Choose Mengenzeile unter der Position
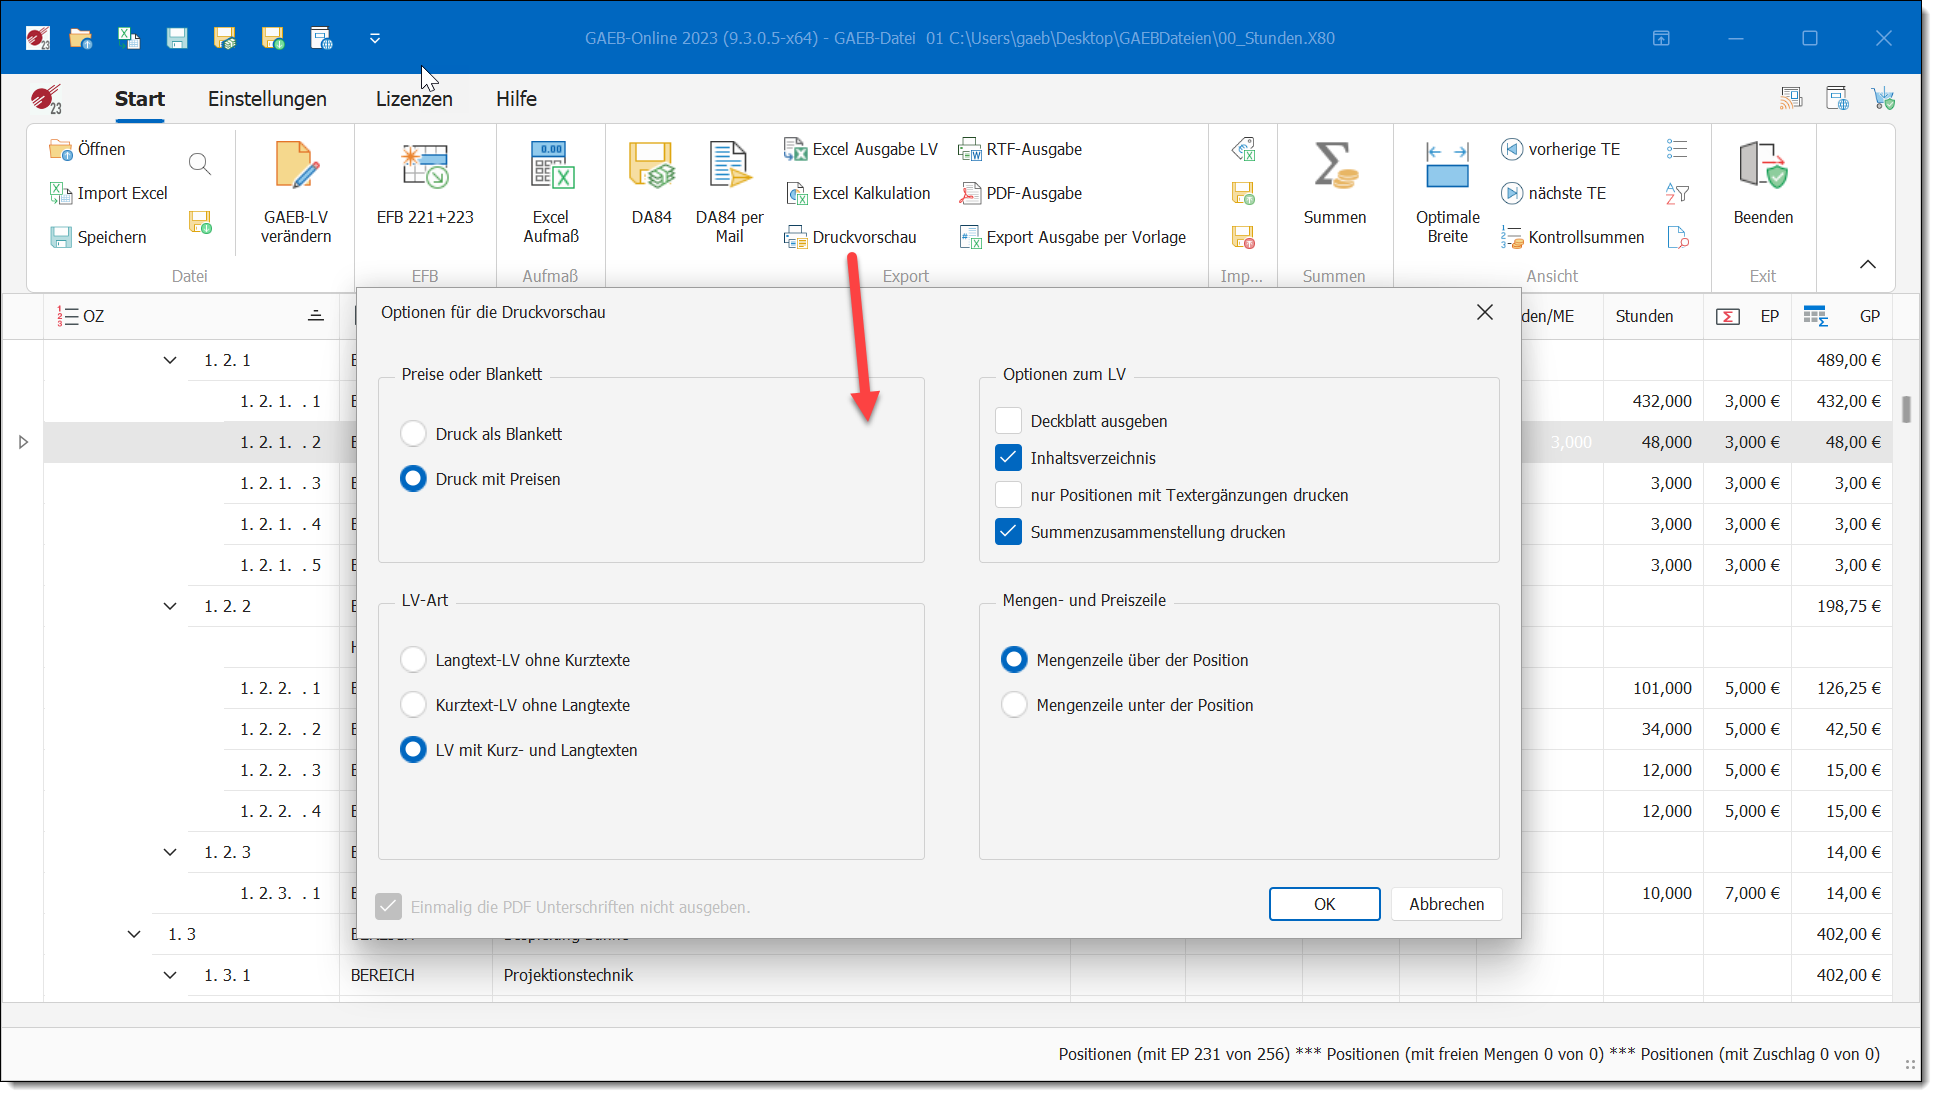 [x=1014, y=705]
